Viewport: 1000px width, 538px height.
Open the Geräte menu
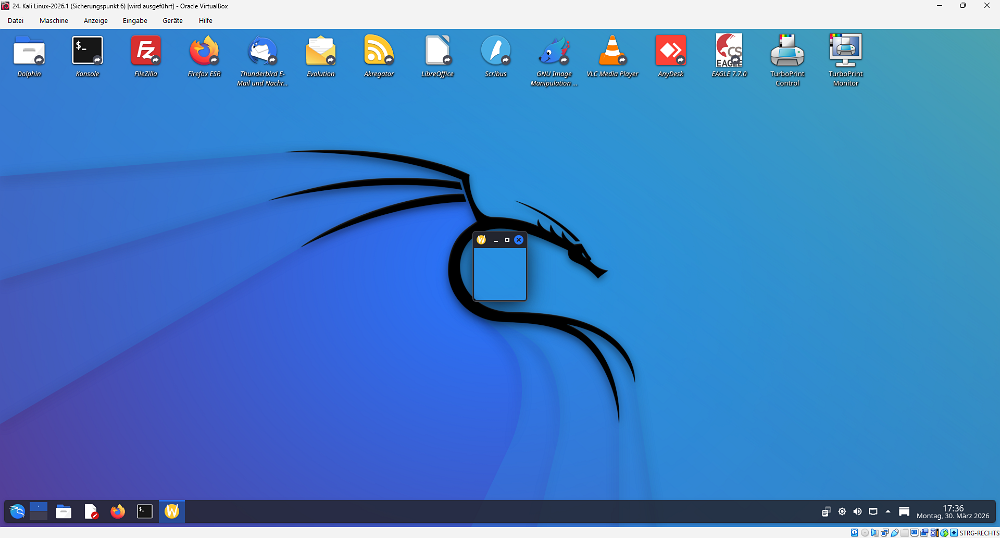(x=172, y=20)
